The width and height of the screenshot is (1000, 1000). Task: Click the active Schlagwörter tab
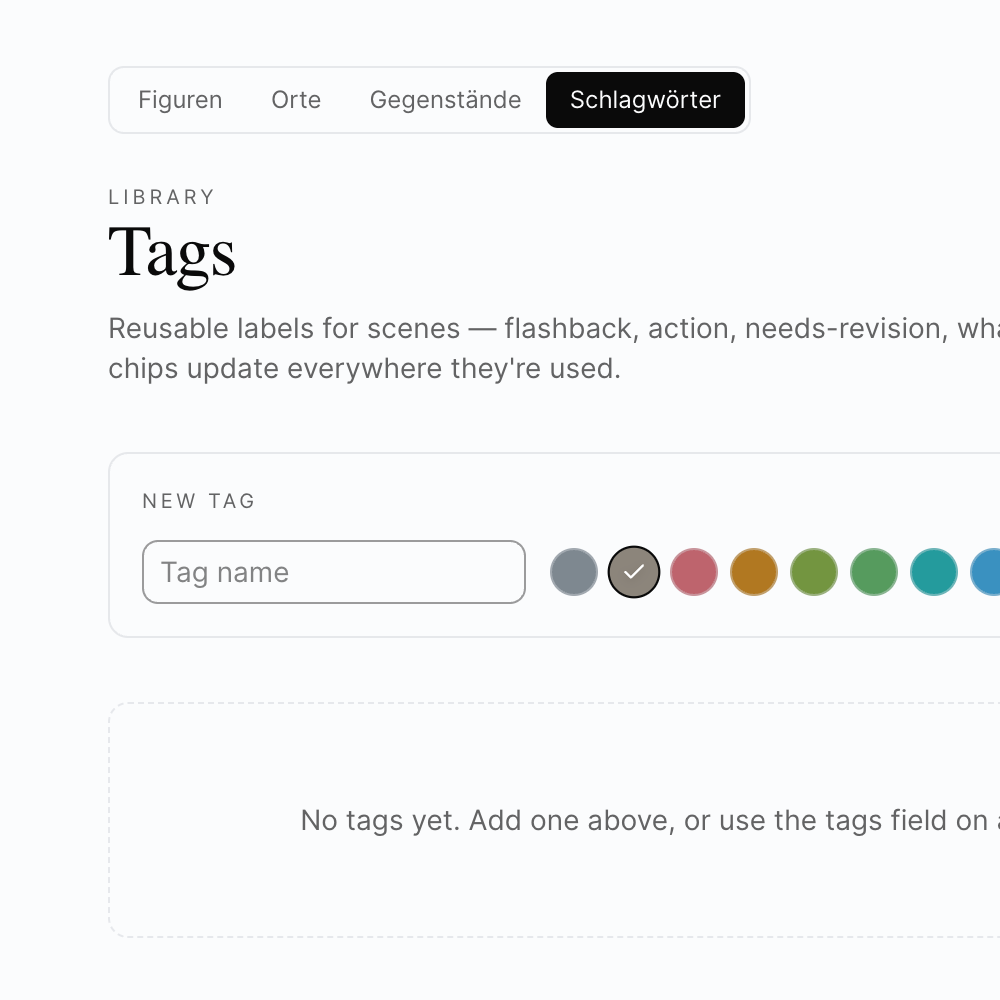point(645,100)
